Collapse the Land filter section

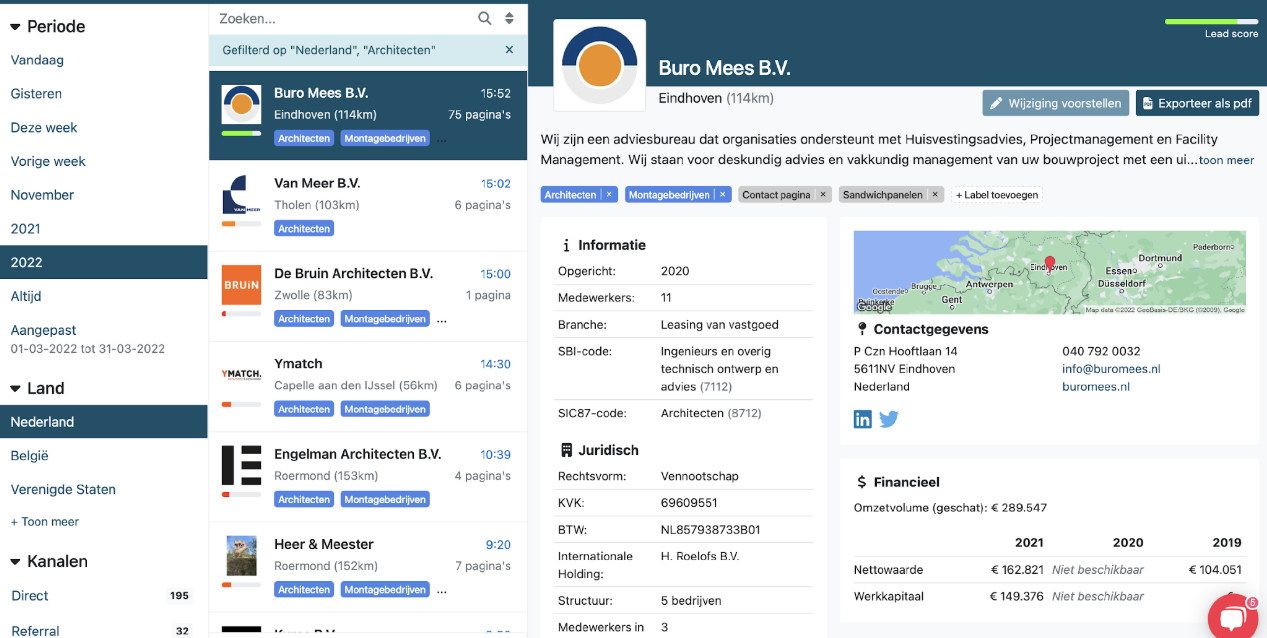pyautogui.click(x=16, y=389)
